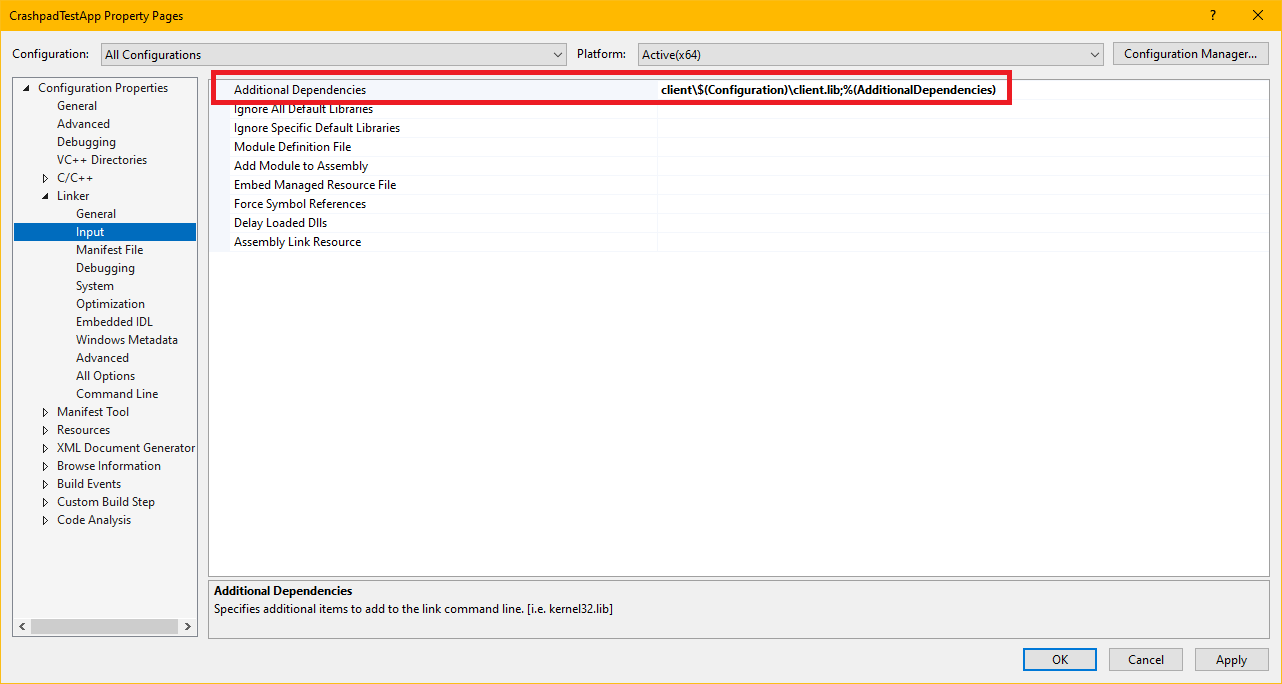
Task: Click the Configuration Manager button
Action: pyautogui.click(x=1190, y=54)
